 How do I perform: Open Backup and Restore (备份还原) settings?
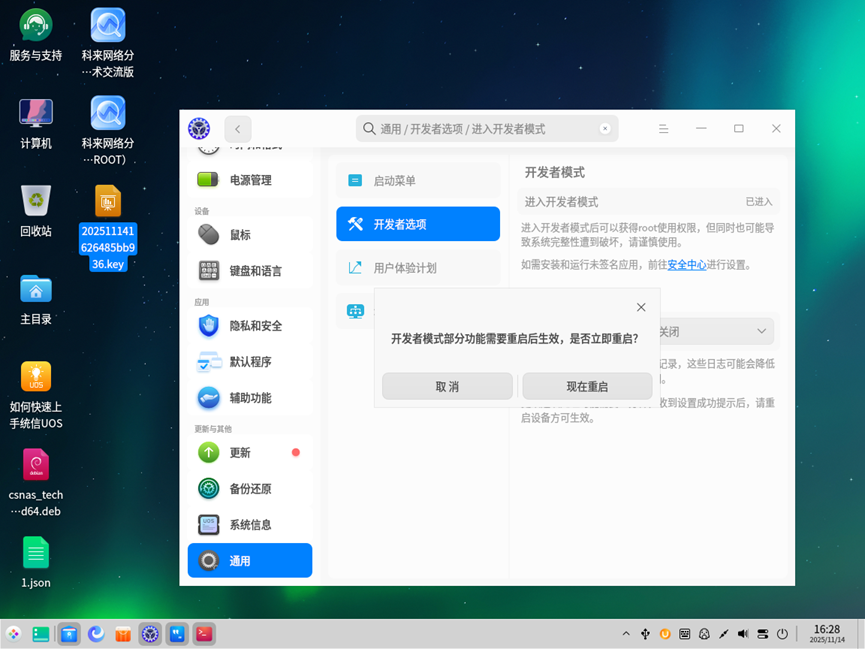click(248, 488)
